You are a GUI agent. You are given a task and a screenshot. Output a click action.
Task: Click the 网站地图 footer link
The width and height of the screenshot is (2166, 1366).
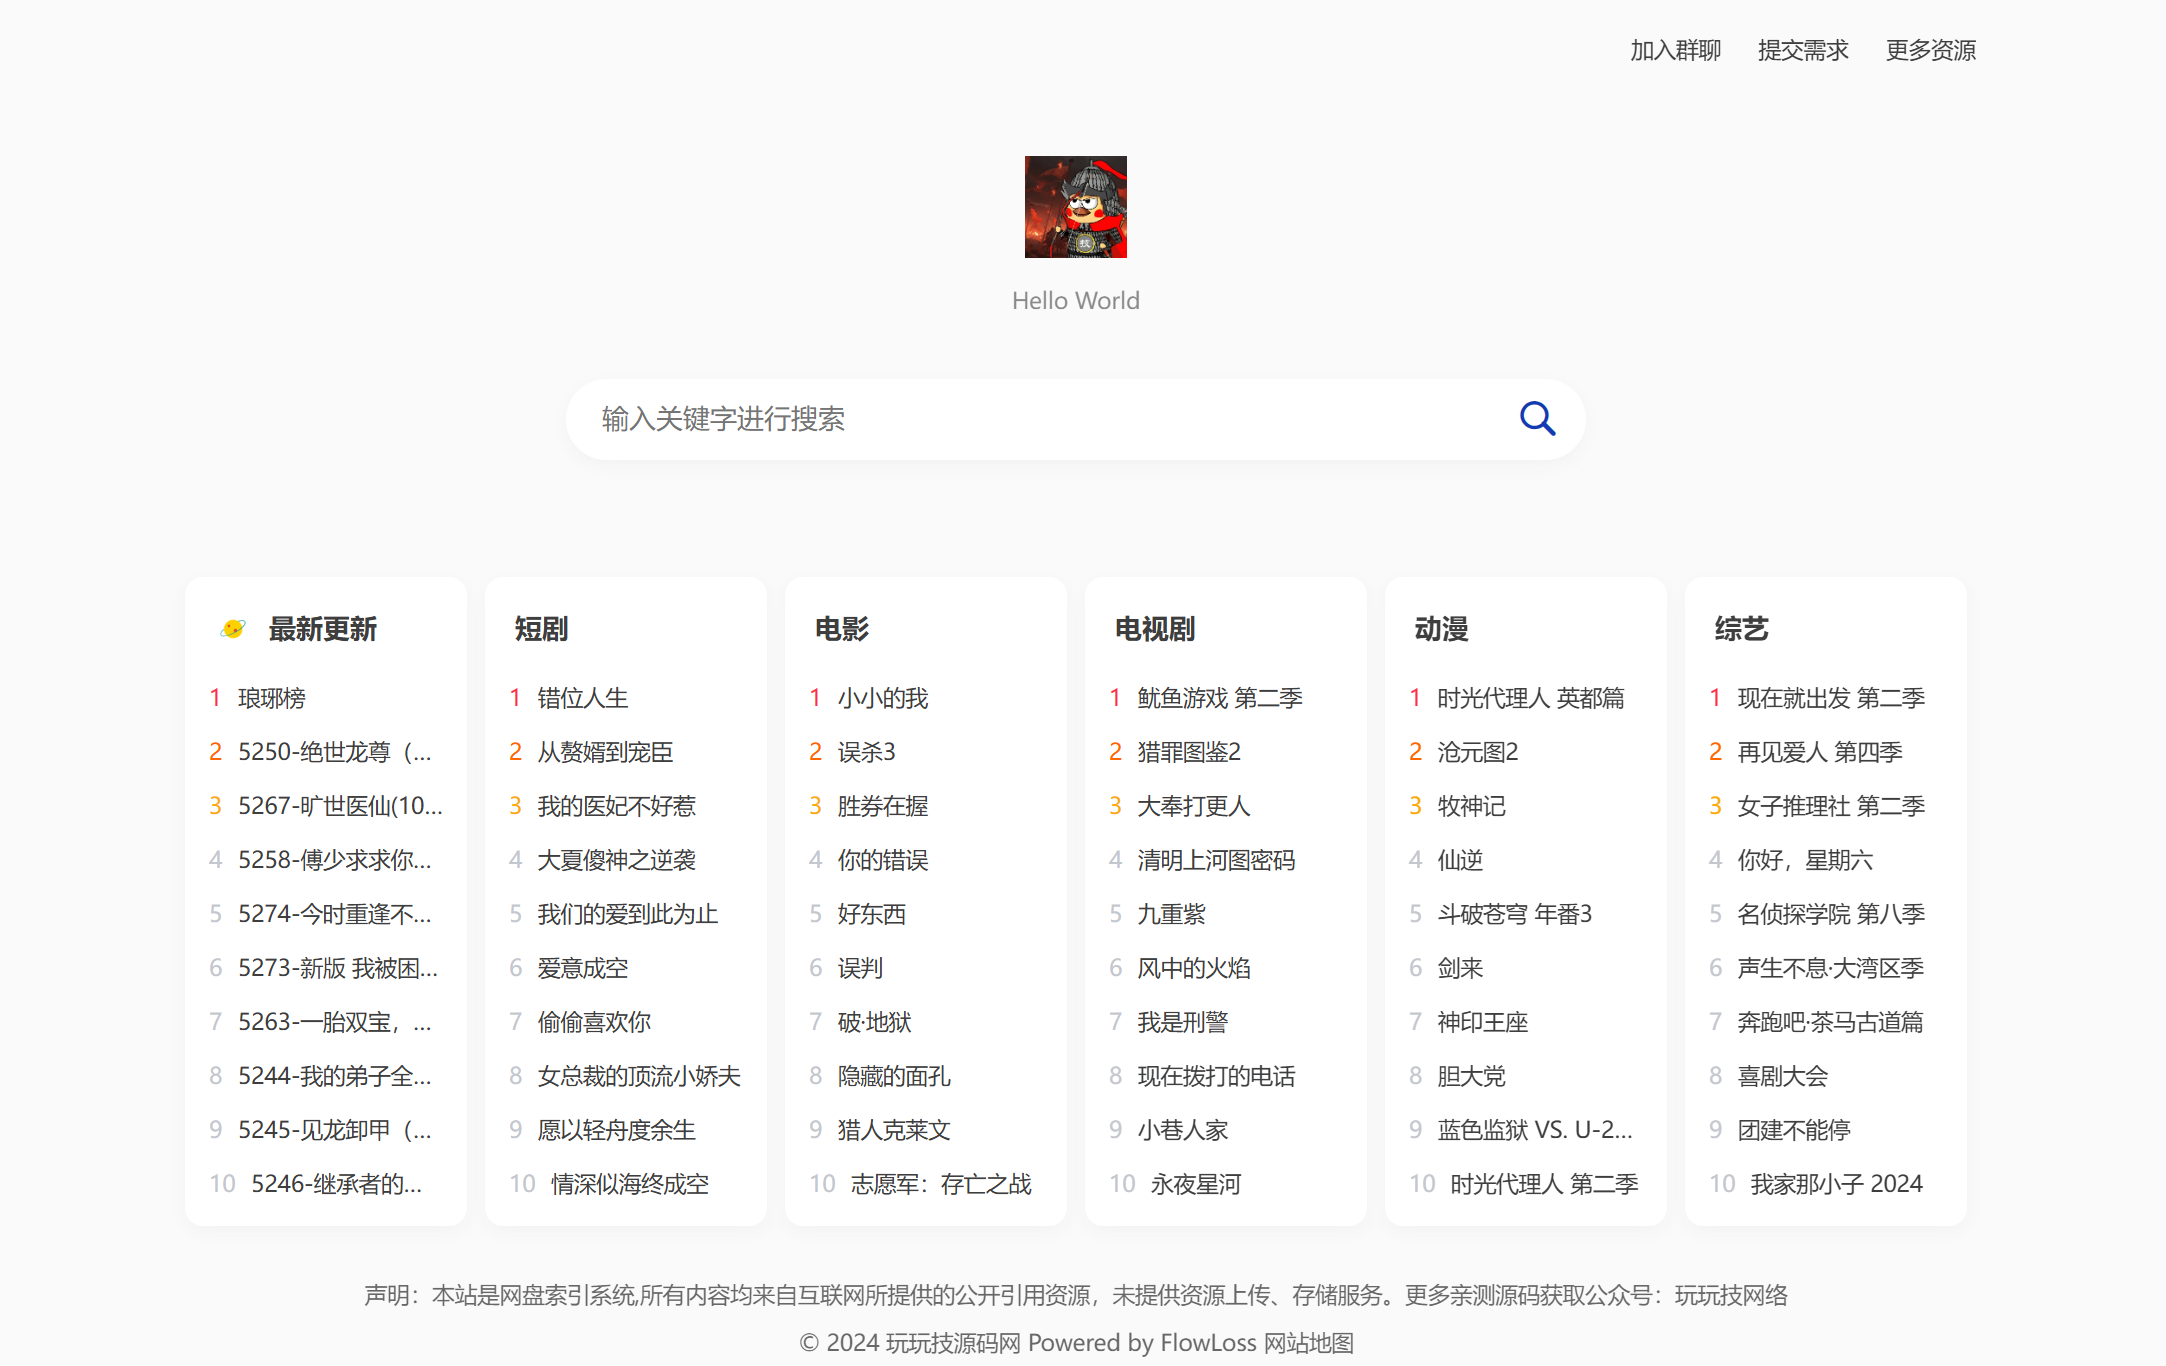[1308, 1343]
